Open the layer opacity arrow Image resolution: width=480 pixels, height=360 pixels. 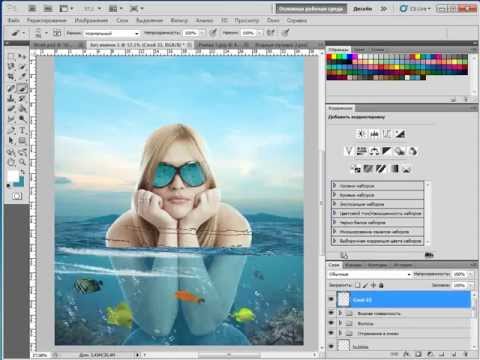point(470,274)
